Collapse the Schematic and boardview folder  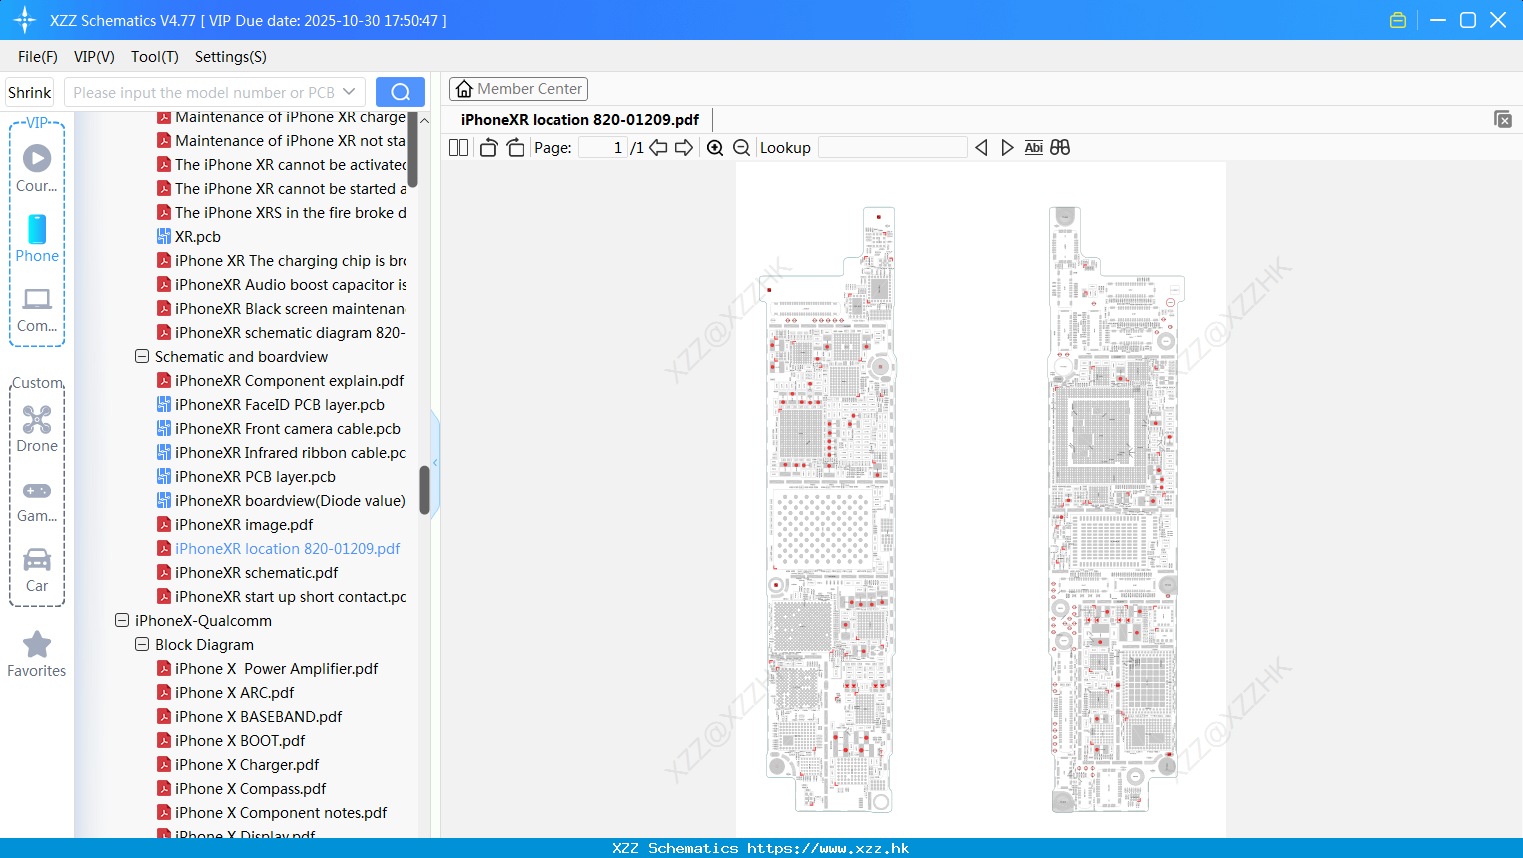click(x=142, y=357)
